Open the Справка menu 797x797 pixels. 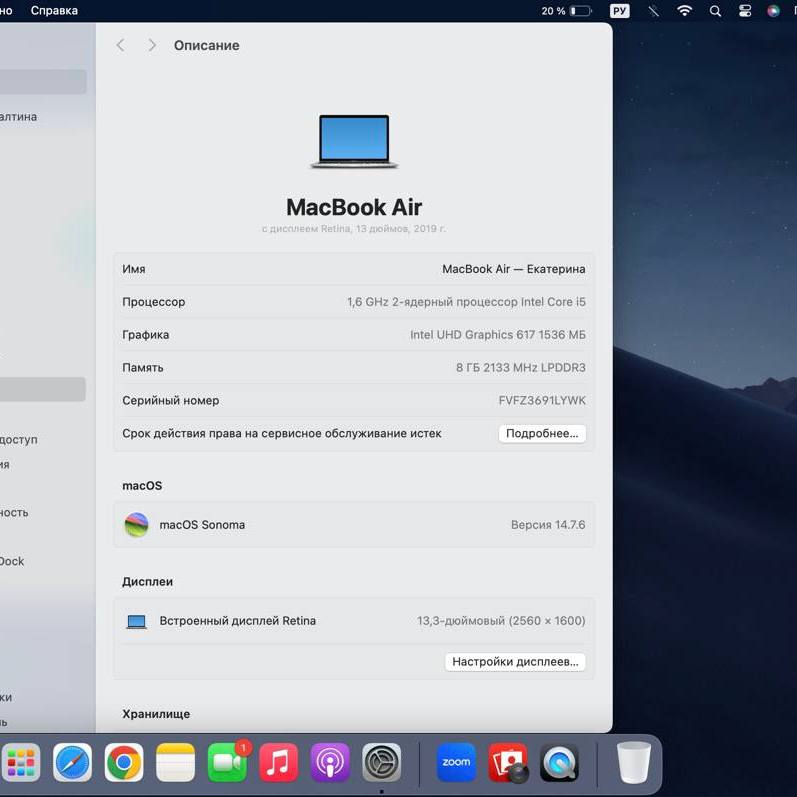[54, 11]
